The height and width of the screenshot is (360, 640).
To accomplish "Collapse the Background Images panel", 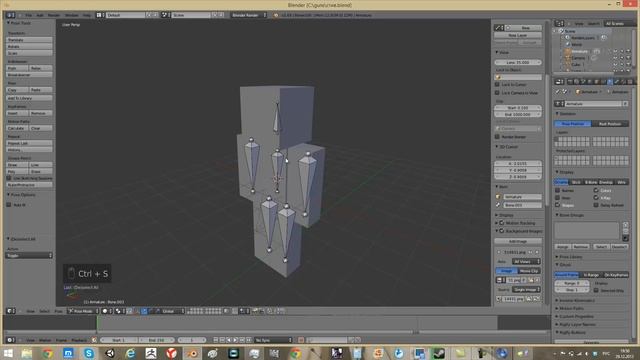I will (x=497, y=231).
